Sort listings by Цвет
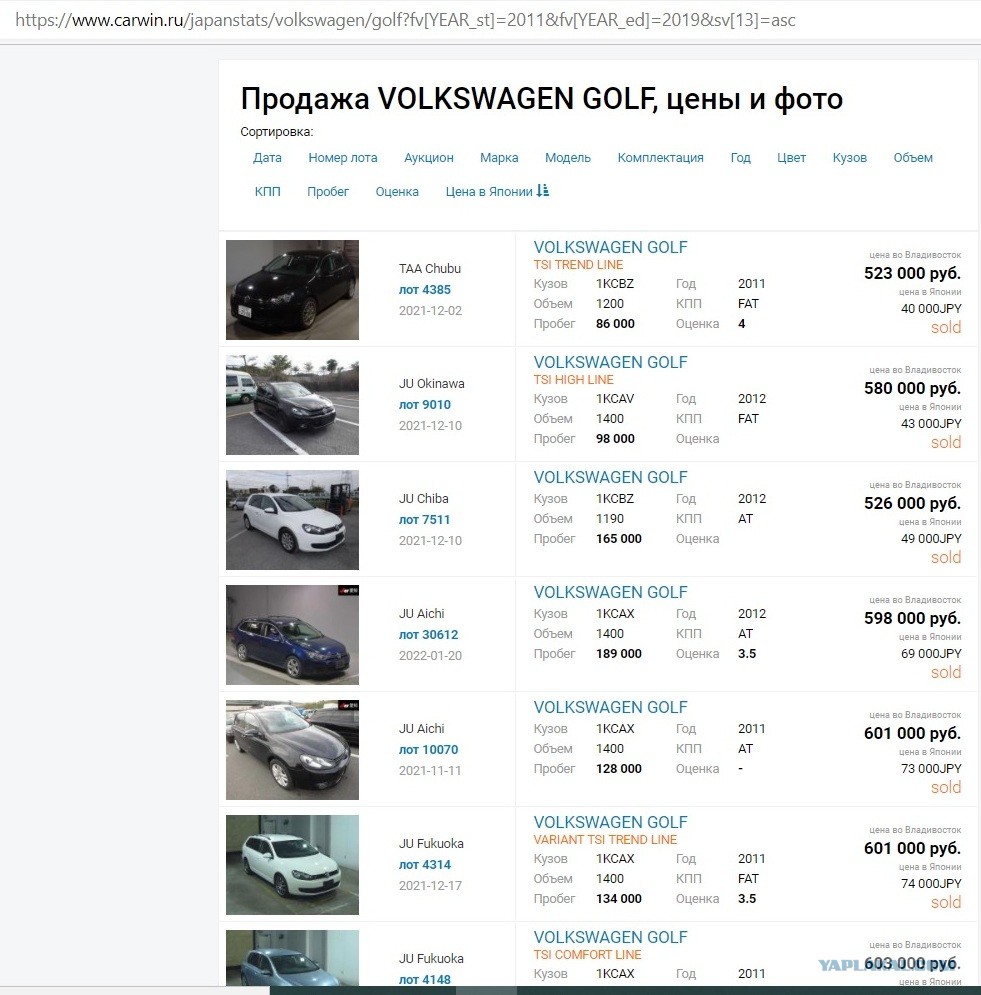The height and width of the screenshot is (995, 981). pyautogui.click(x=791, y=157)
